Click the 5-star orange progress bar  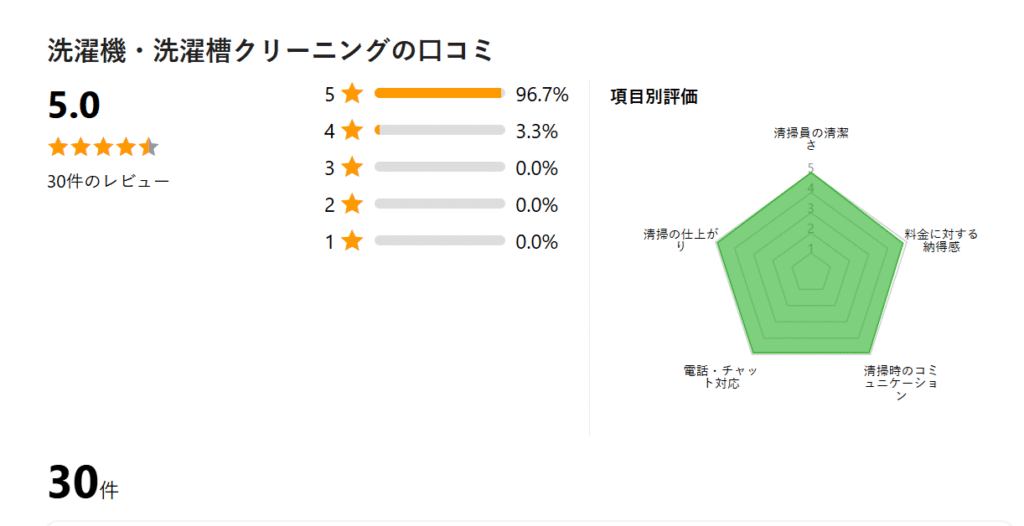439,94
